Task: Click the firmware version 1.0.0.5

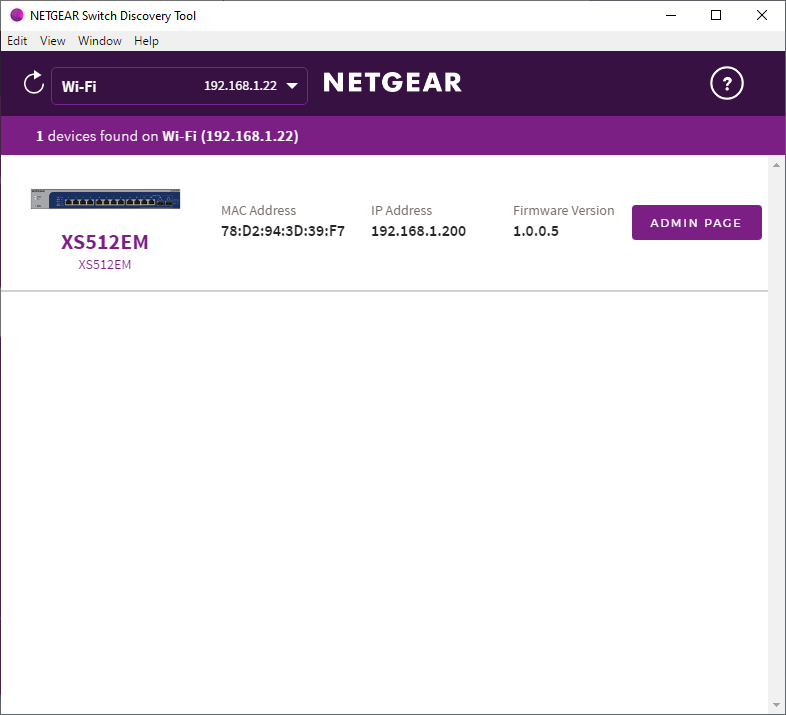Action: (x=536, y=231)
